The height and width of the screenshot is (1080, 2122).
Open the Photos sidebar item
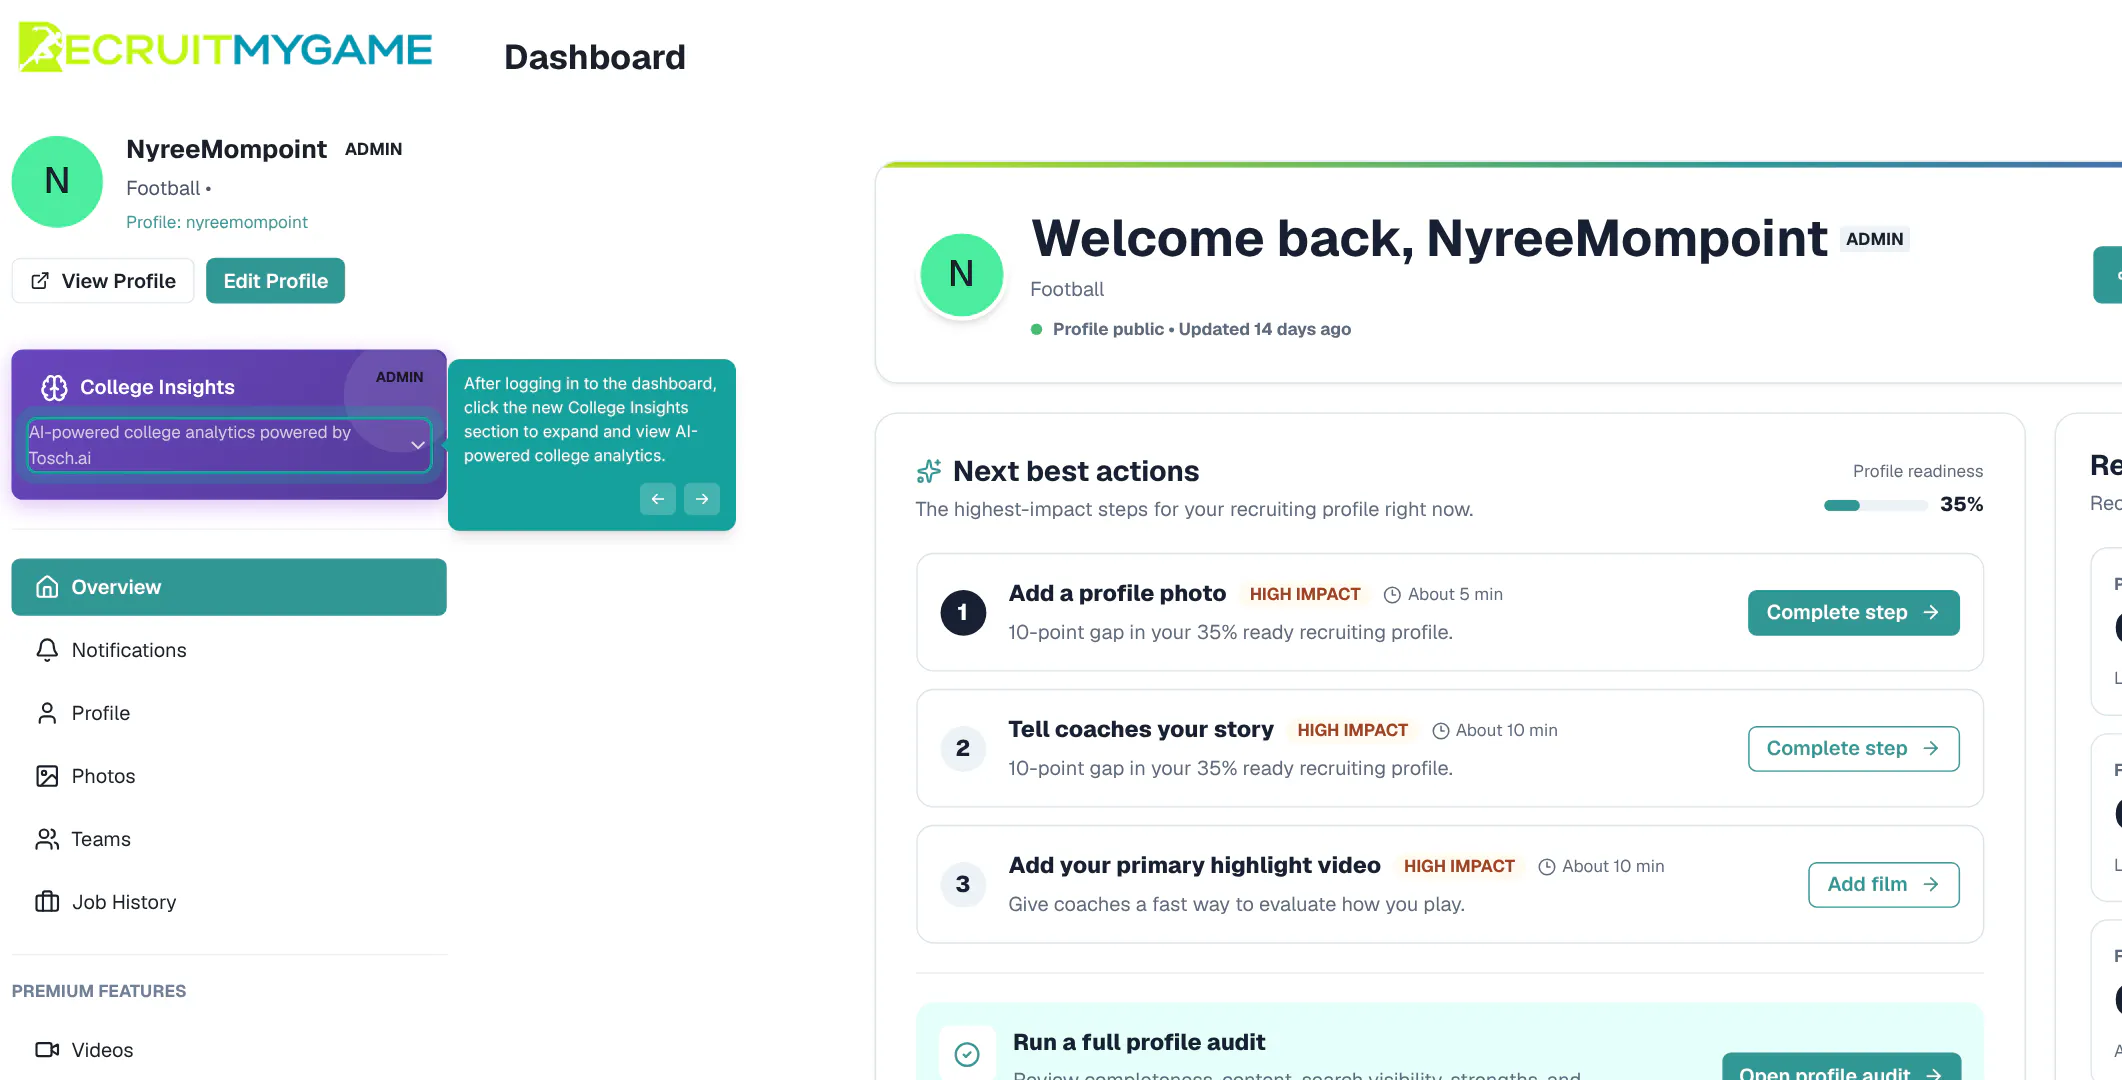point(229,776)
